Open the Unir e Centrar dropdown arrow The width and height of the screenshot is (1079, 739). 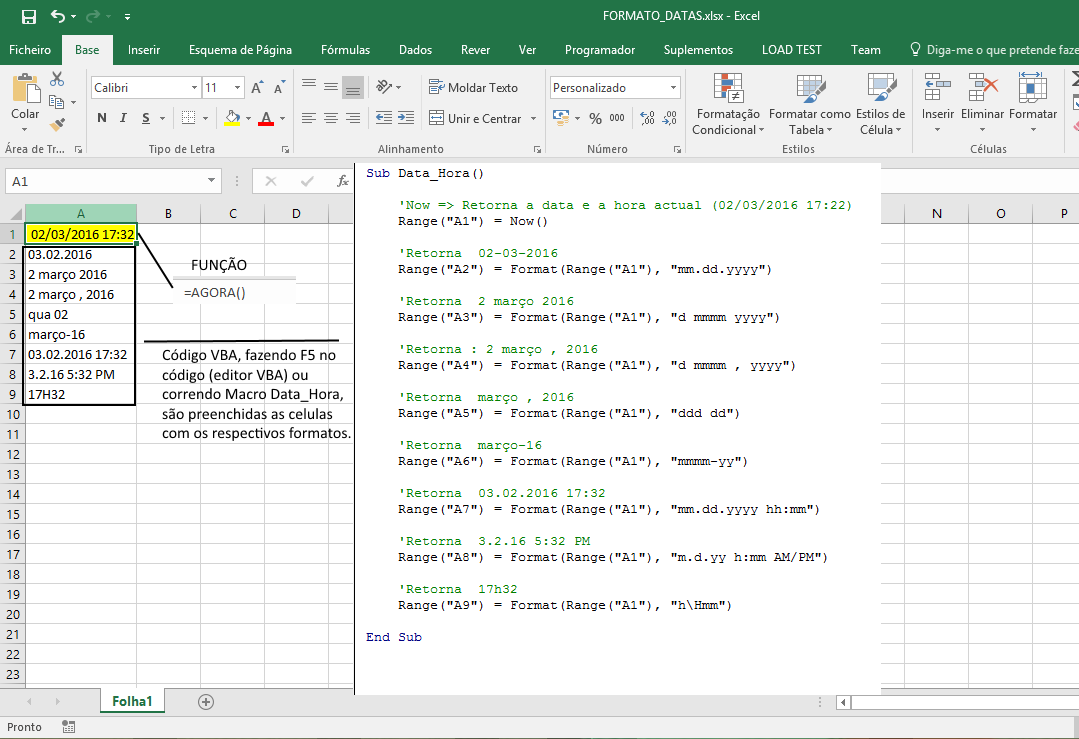coord(533,118)
